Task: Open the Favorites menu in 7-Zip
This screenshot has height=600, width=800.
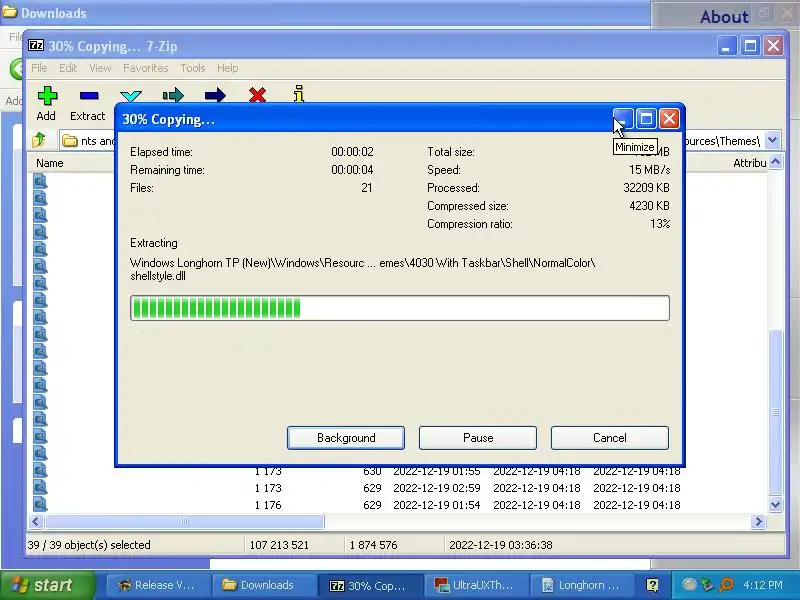Action: pyautogui.click(x=145, y=68)
